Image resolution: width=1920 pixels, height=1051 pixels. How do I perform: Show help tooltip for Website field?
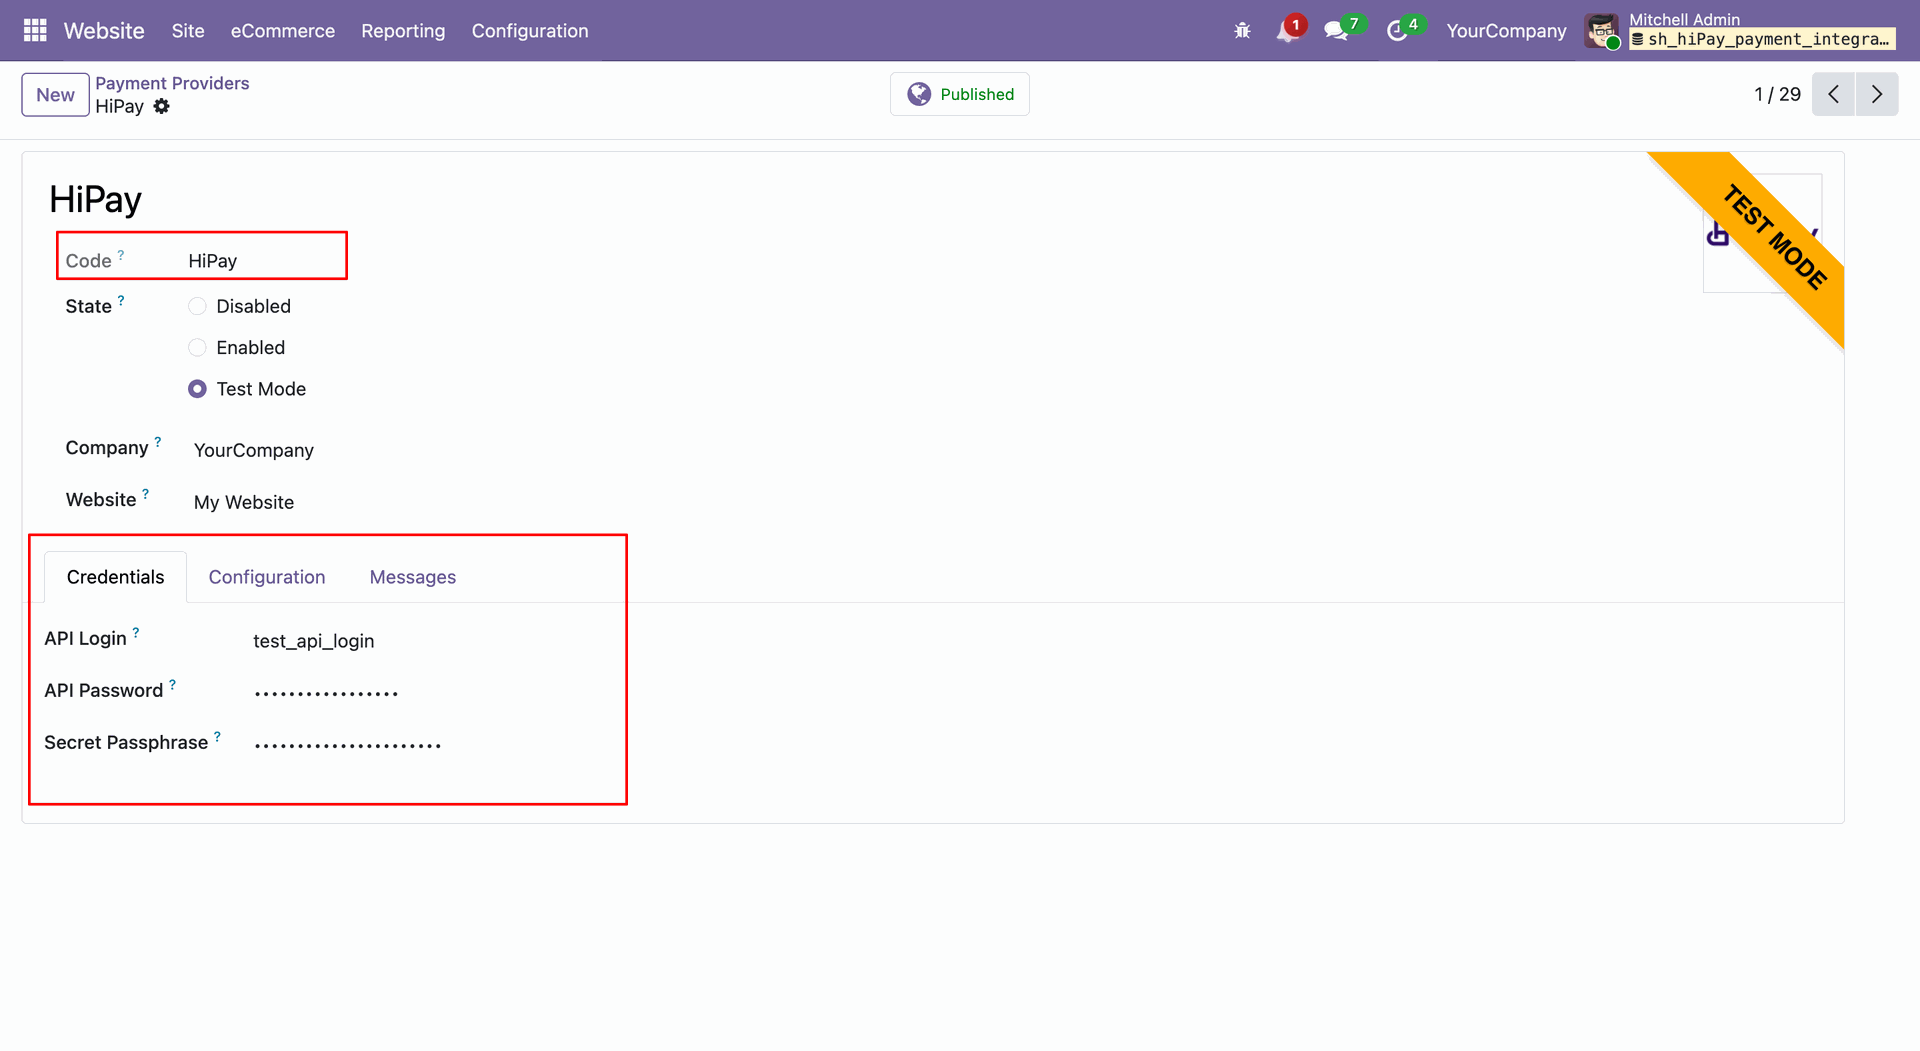[146, 494]
